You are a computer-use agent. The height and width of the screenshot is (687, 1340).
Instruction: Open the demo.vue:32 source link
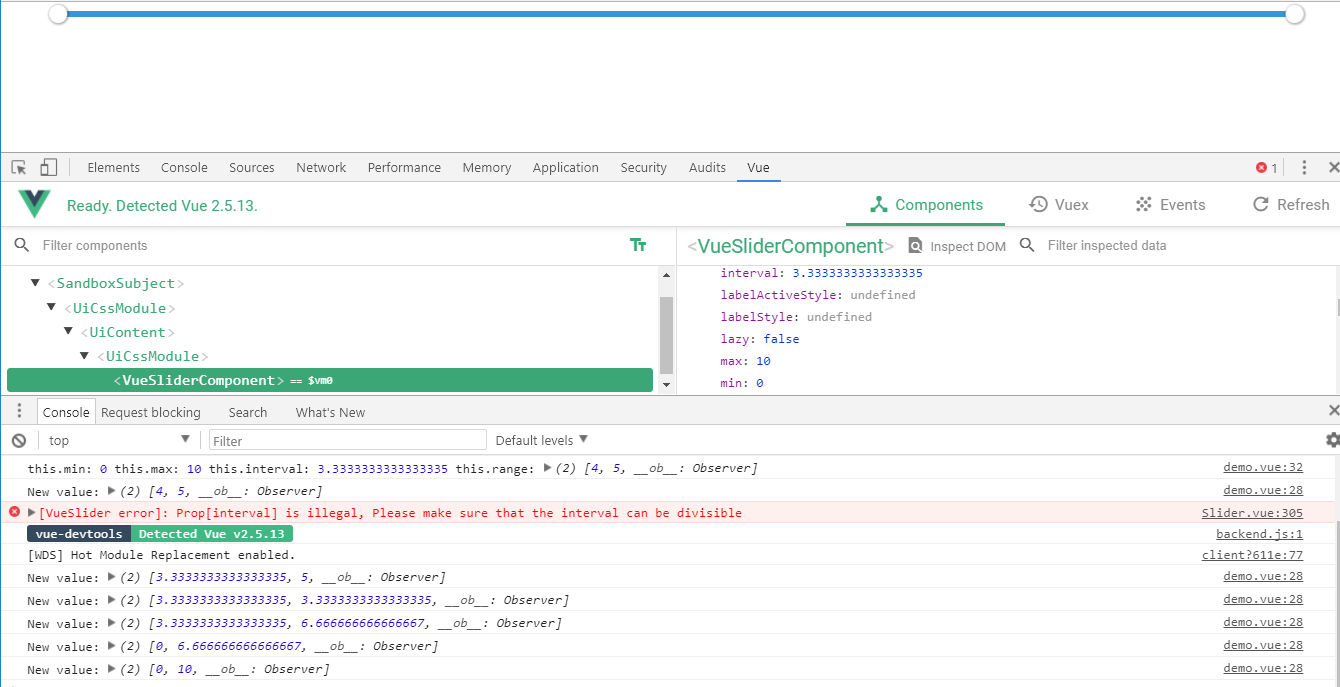1263,467
